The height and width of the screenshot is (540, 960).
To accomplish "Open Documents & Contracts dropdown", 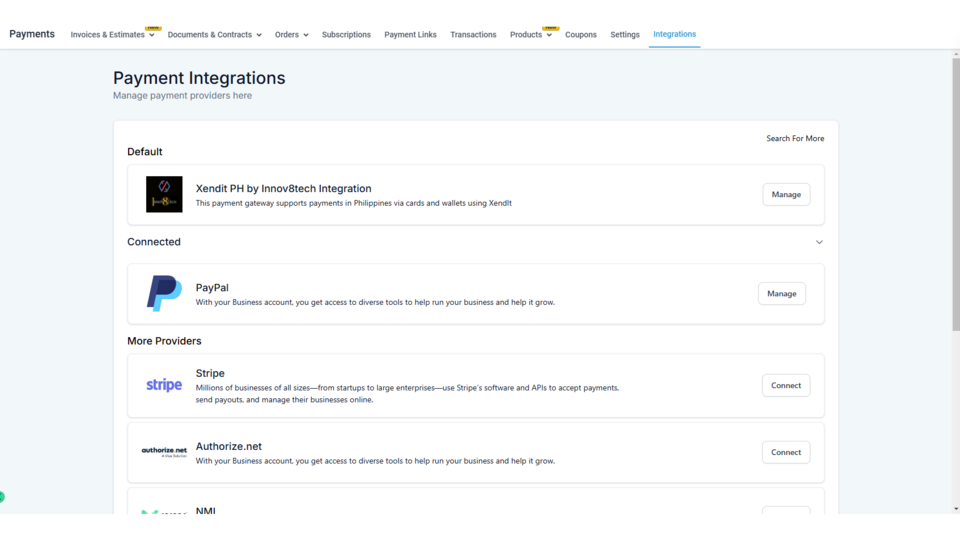I will (215, 35).
